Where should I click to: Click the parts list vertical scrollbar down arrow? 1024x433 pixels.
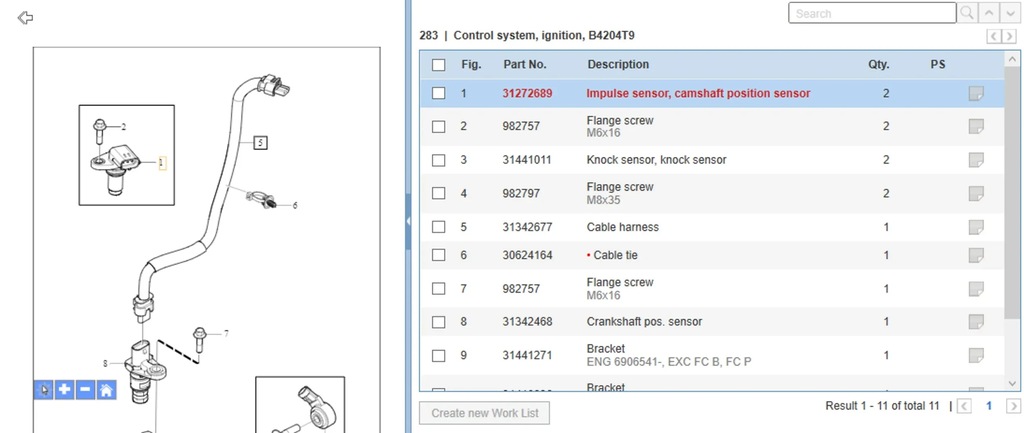tap(1012, 383)
